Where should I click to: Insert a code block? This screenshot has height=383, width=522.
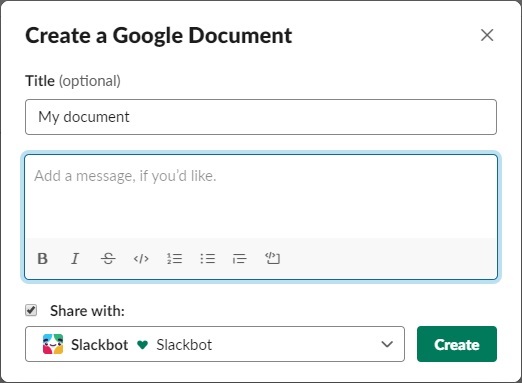[x=272, y=259]
